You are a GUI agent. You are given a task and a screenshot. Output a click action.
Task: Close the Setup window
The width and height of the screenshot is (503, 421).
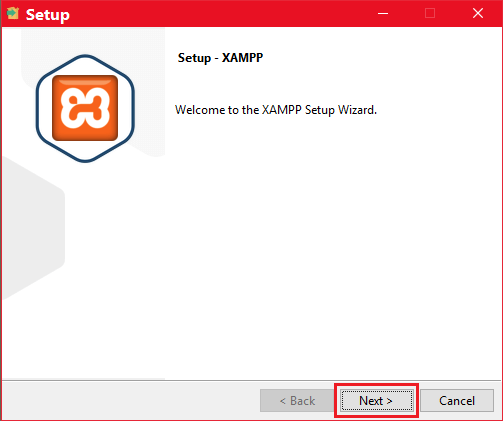[478, 14]
